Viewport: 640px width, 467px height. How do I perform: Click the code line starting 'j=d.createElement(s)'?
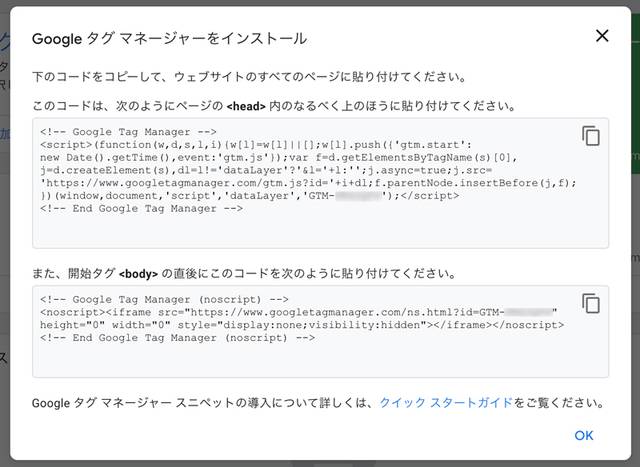coord(266,170)
